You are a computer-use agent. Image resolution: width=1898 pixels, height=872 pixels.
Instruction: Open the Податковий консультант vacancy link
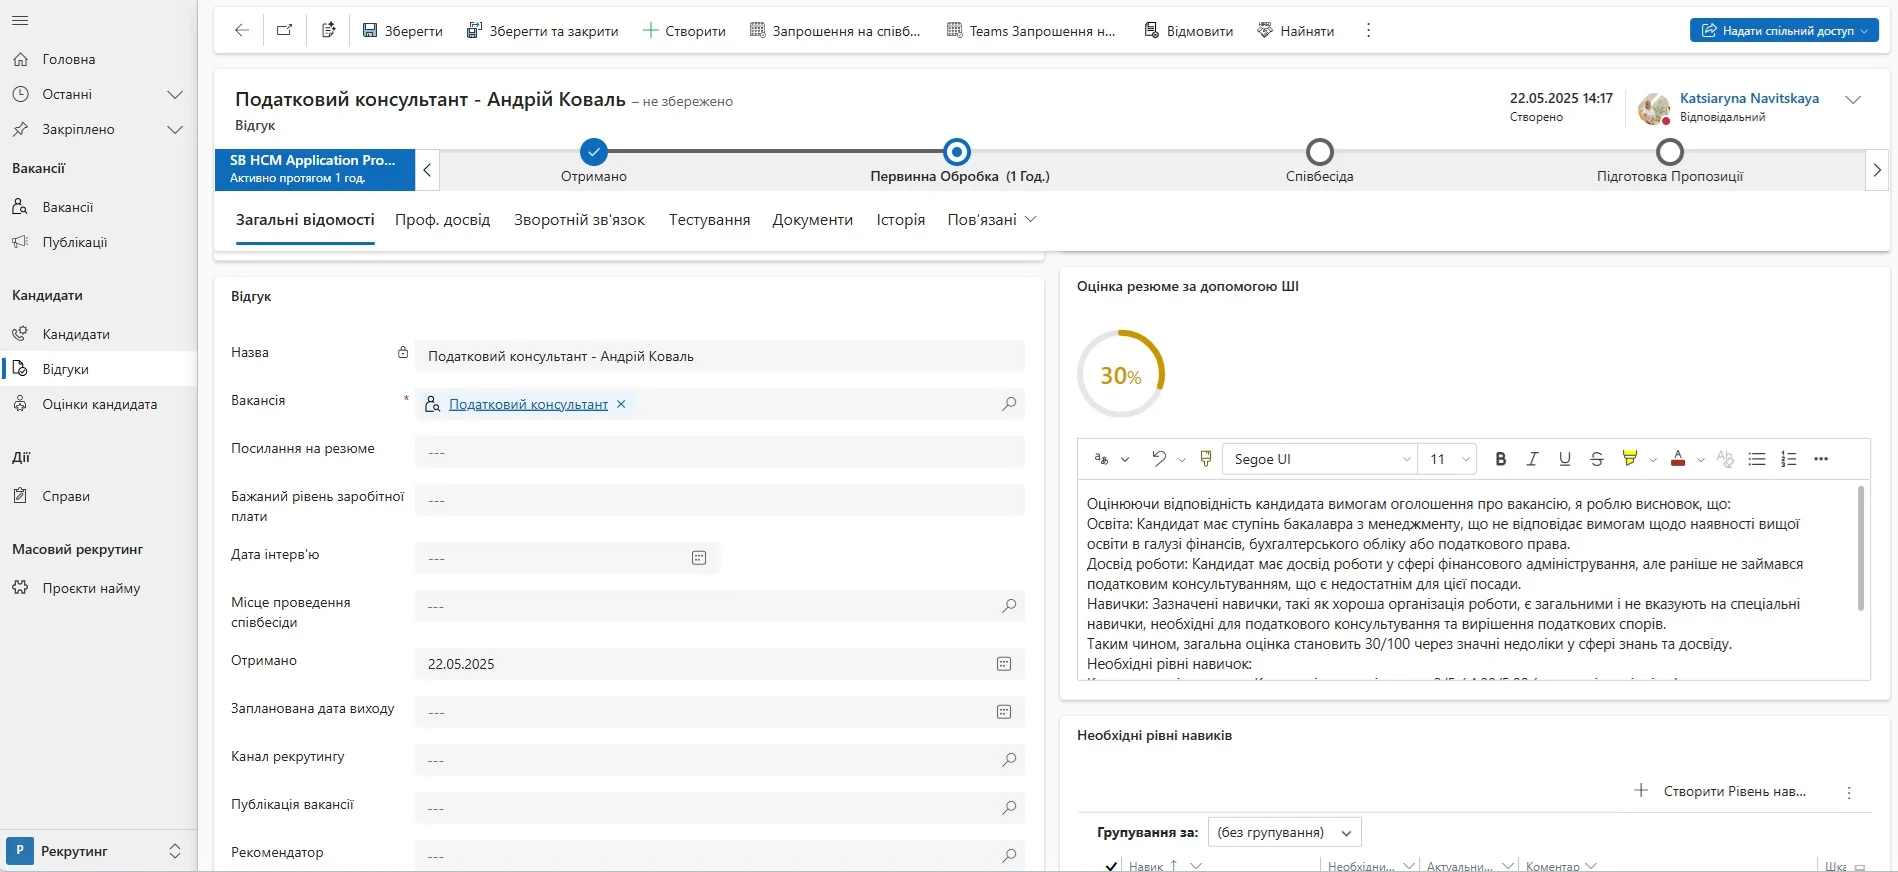tap(528, 404)
